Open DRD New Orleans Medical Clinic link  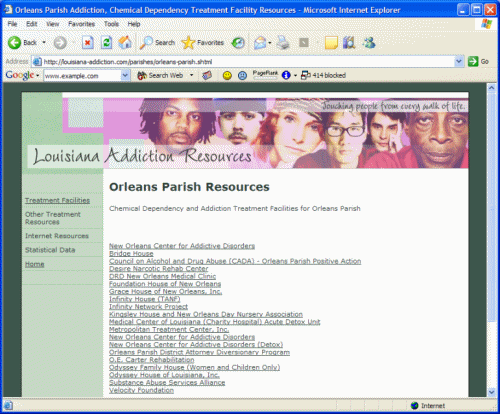click(162, 276)
